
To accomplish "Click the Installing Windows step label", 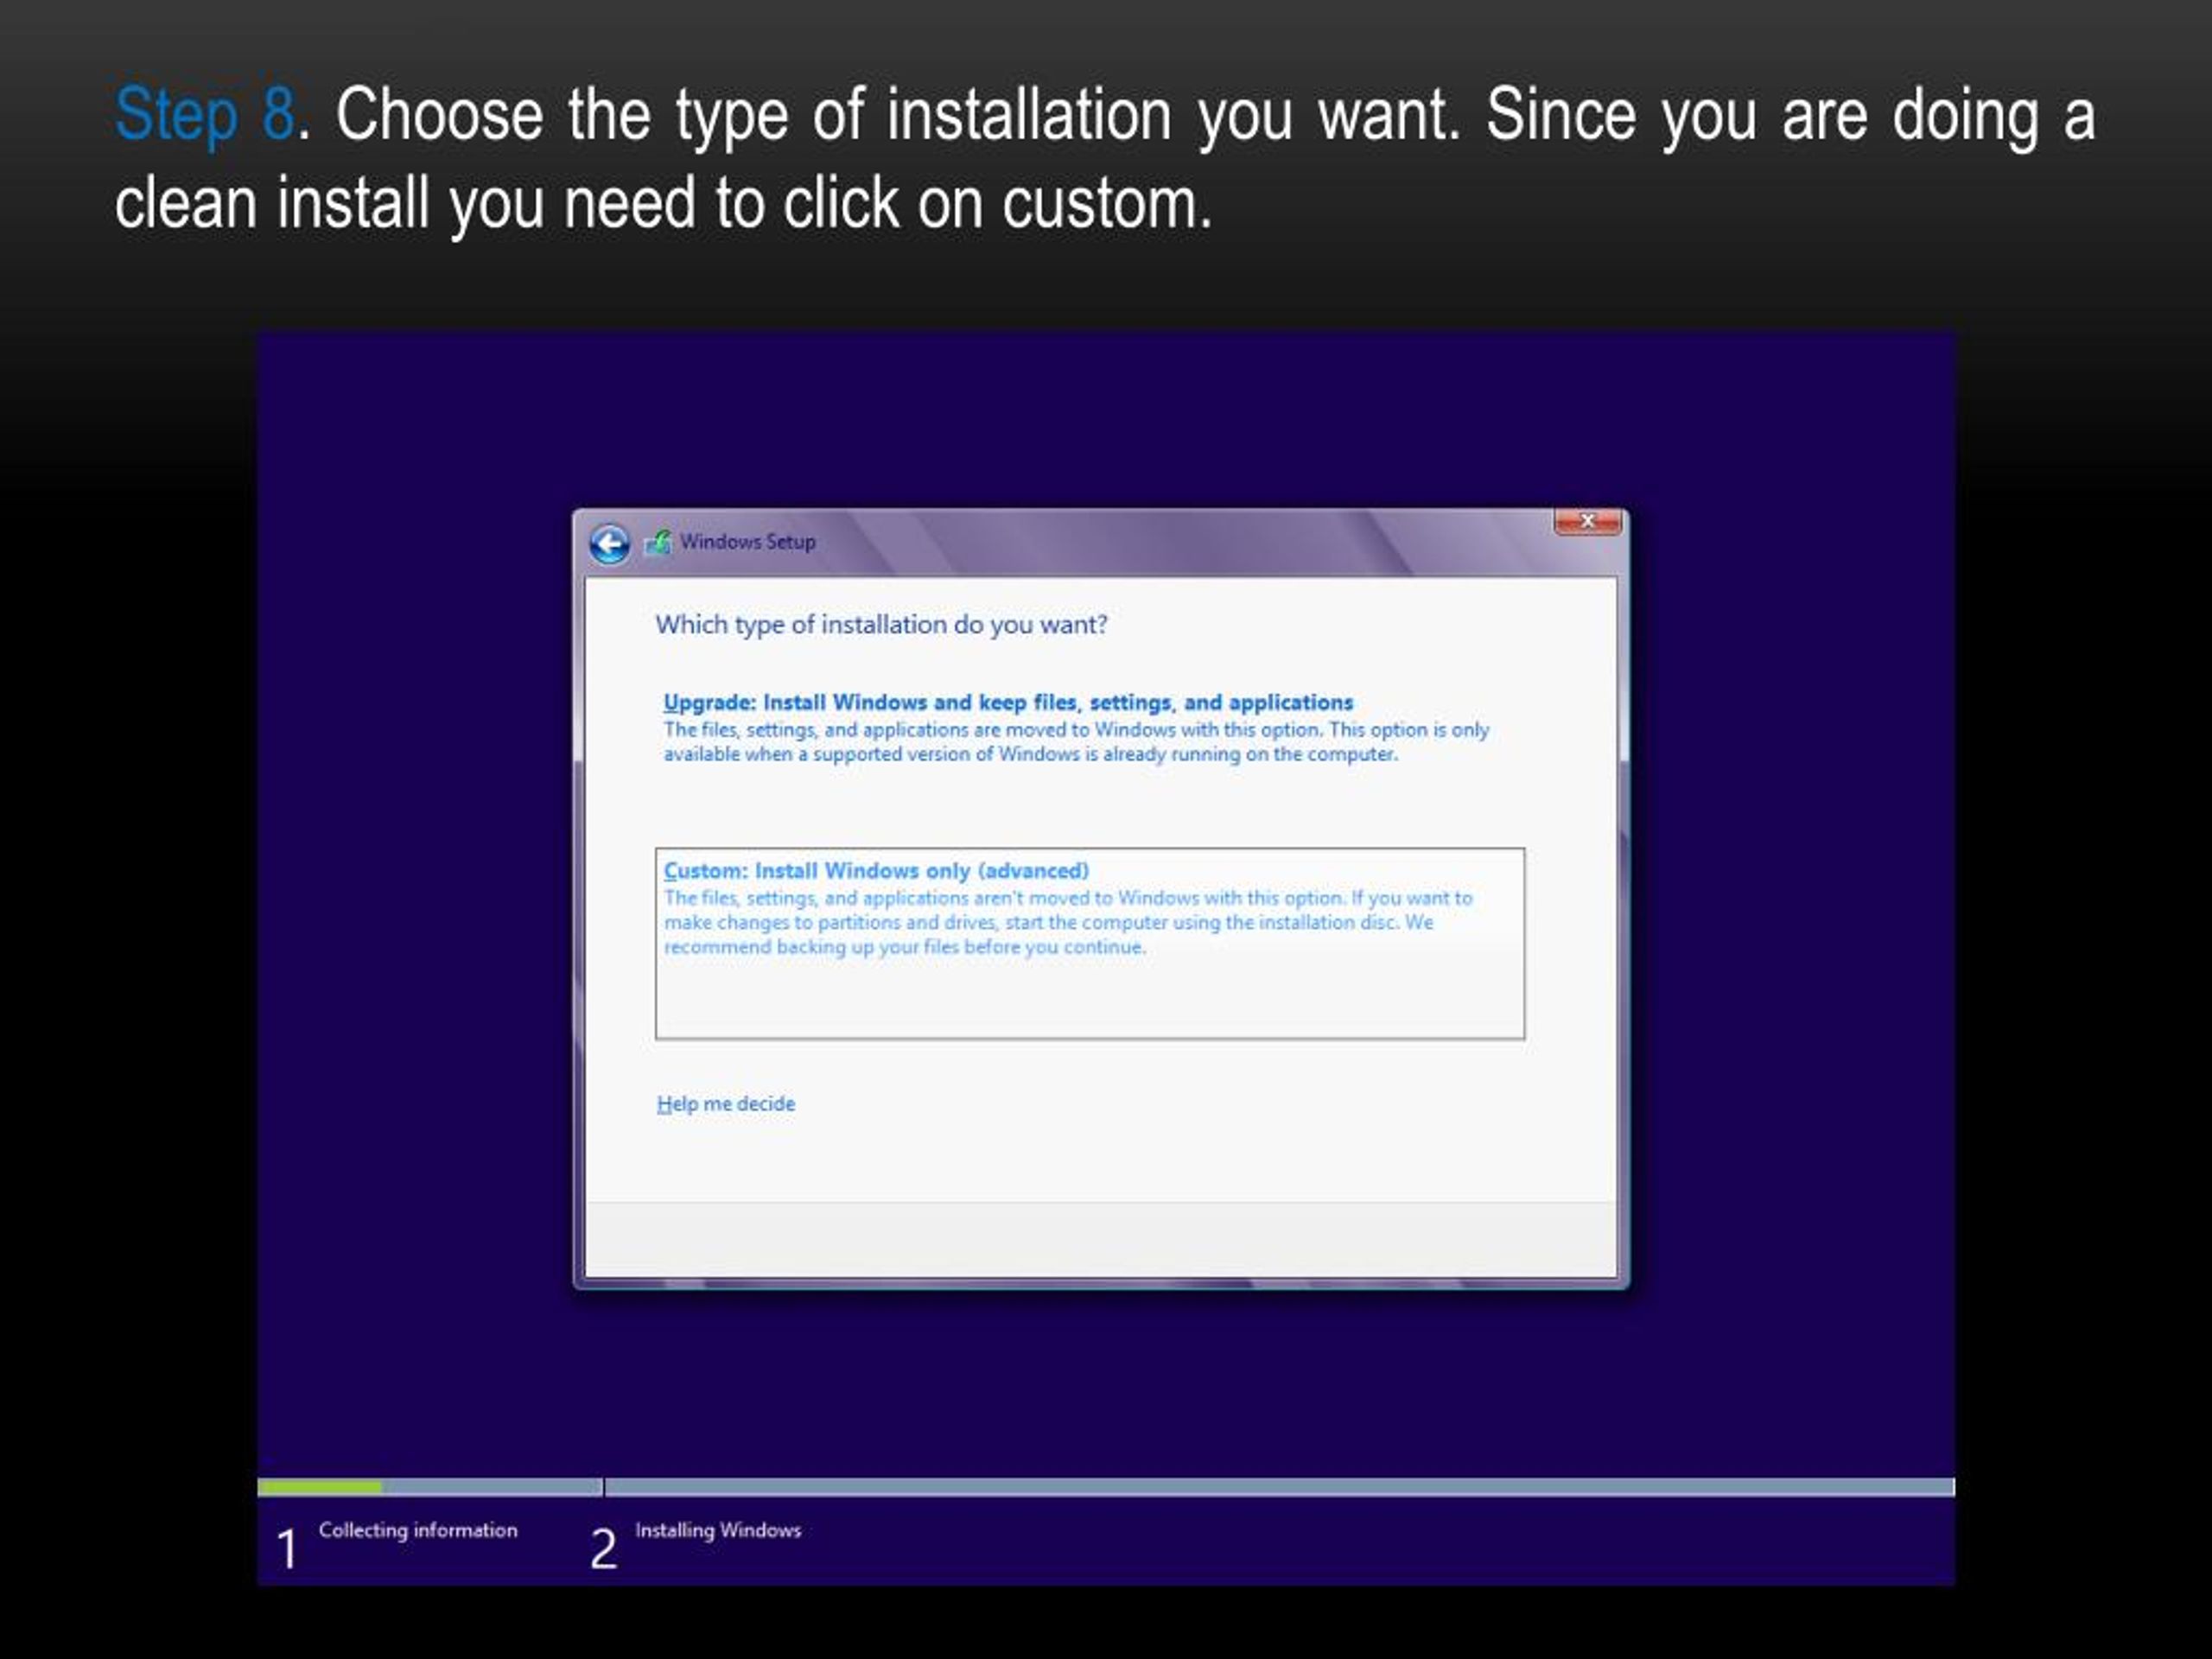I will coord(718,1530).
